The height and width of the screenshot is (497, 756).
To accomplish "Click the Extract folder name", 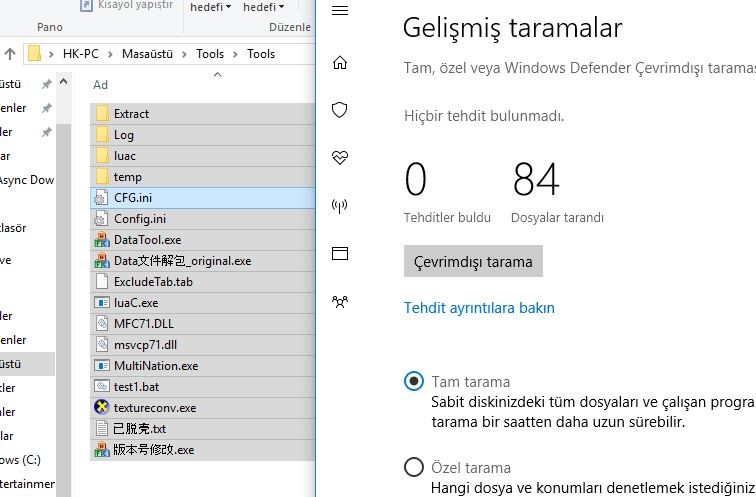I will pyautogui.click(x=131, y=114).
